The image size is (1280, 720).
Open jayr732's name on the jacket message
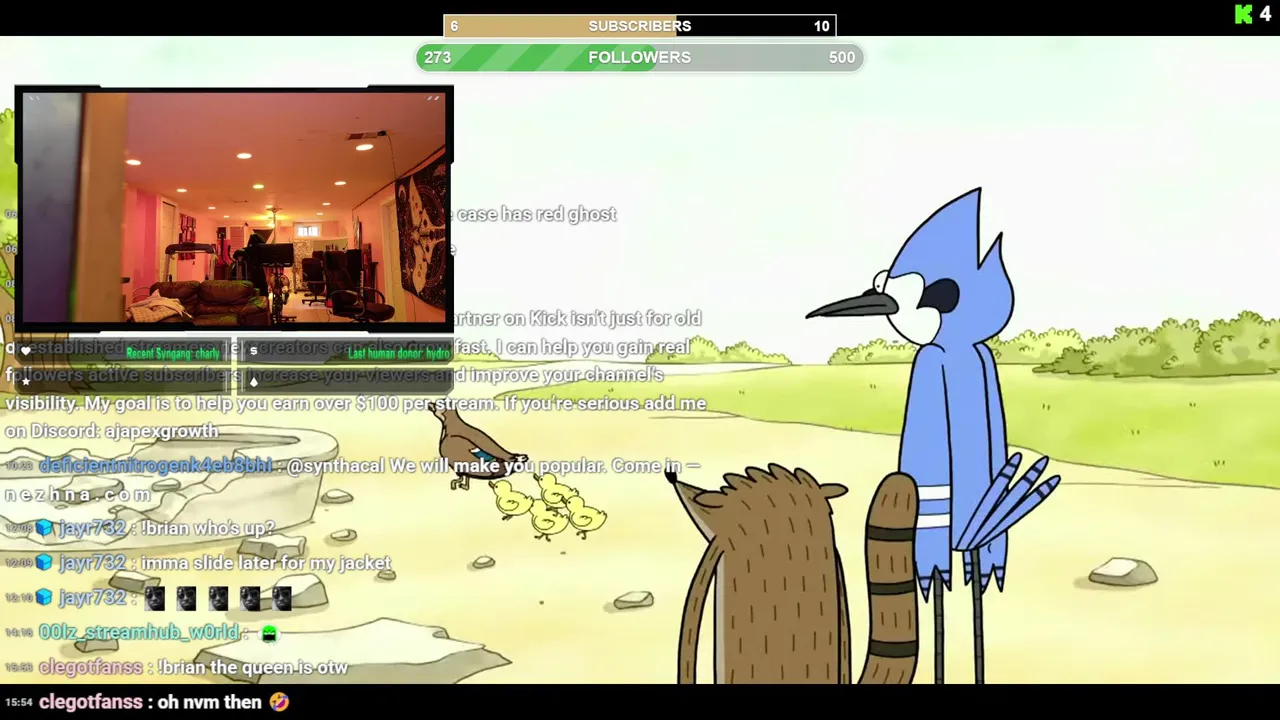click(93, 563)
